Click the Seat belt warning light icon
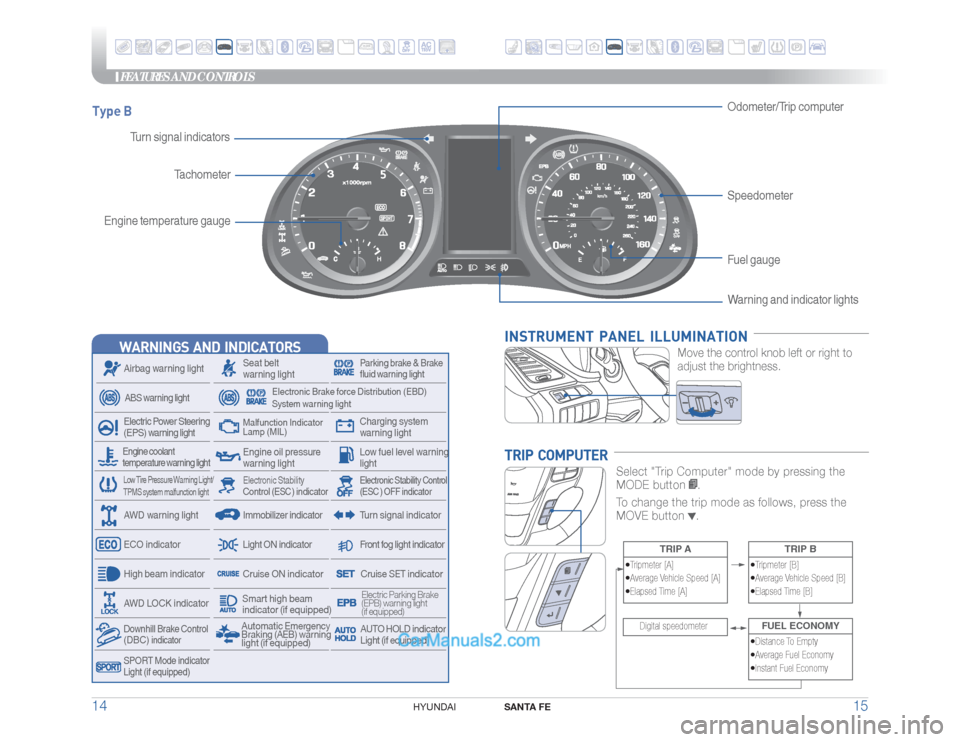 pos(228,368)
